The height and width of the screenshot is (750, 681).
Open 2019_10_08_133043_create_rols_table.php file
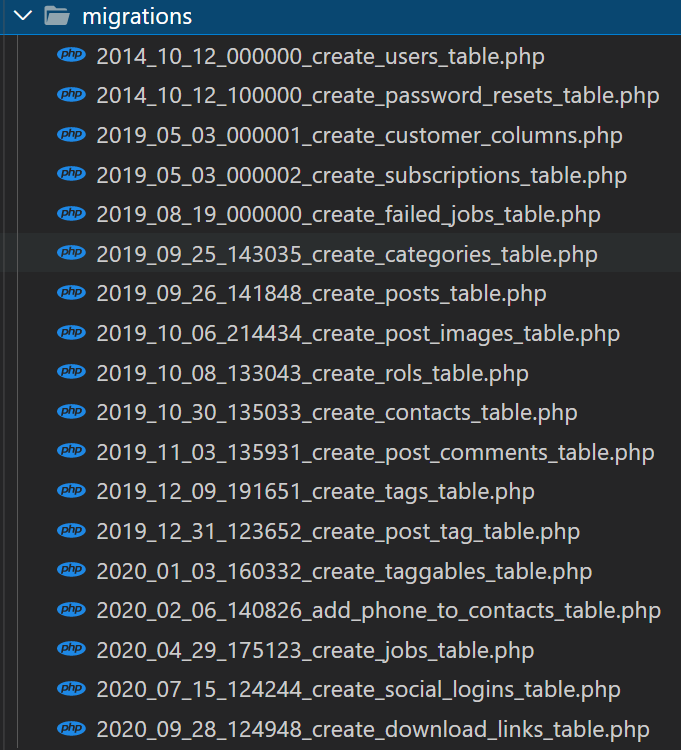(x=312, y=373)
